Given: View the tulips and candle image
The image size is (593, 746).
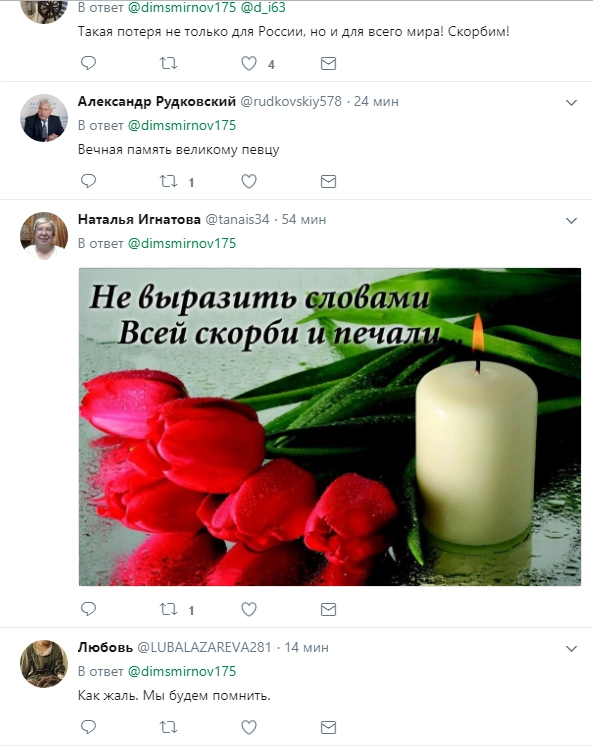Looking at the screenshot, I should coord(330,427).
